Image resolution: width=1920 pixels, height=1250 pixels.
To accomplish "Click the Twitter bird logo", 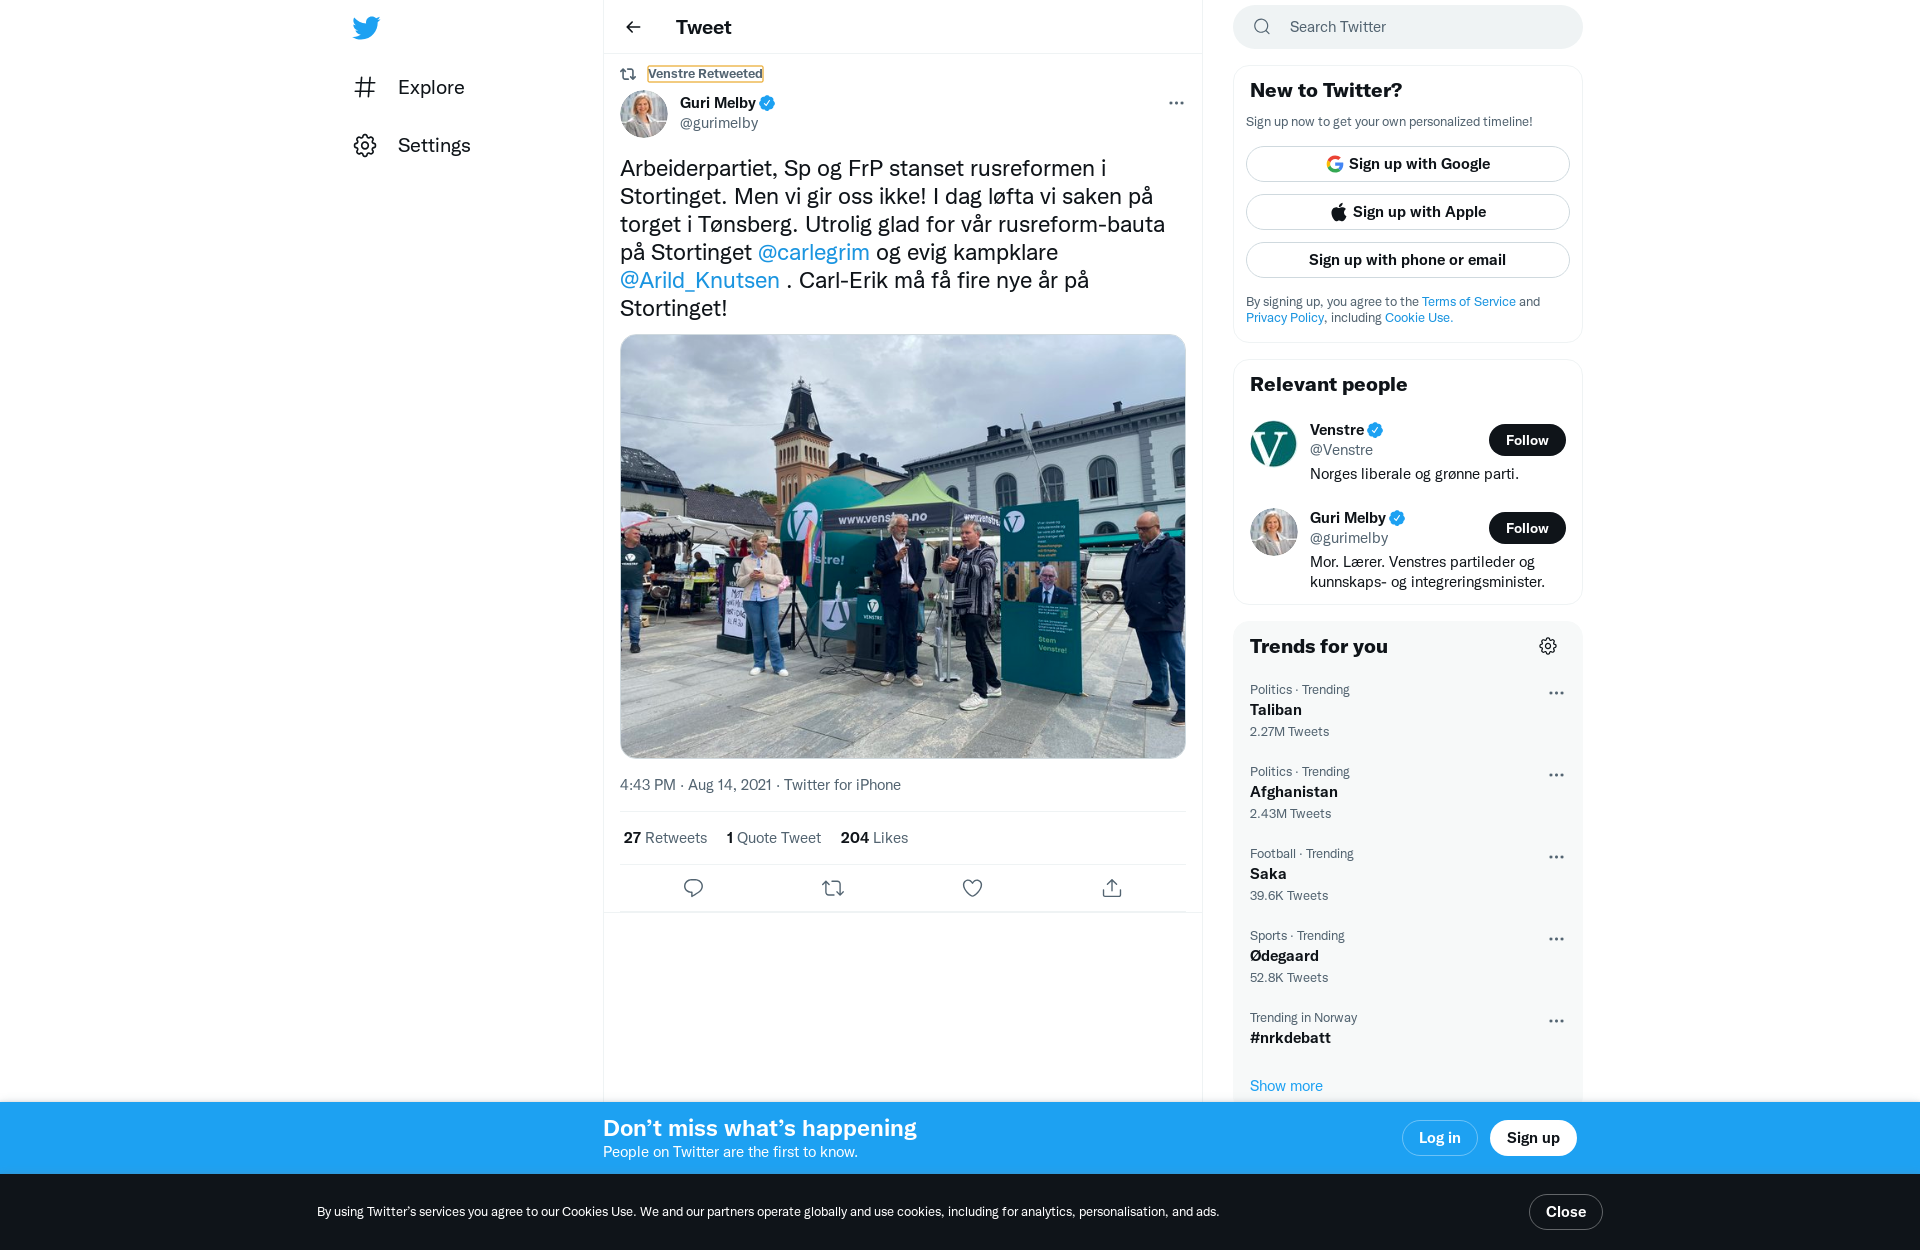I will point(366,27).
